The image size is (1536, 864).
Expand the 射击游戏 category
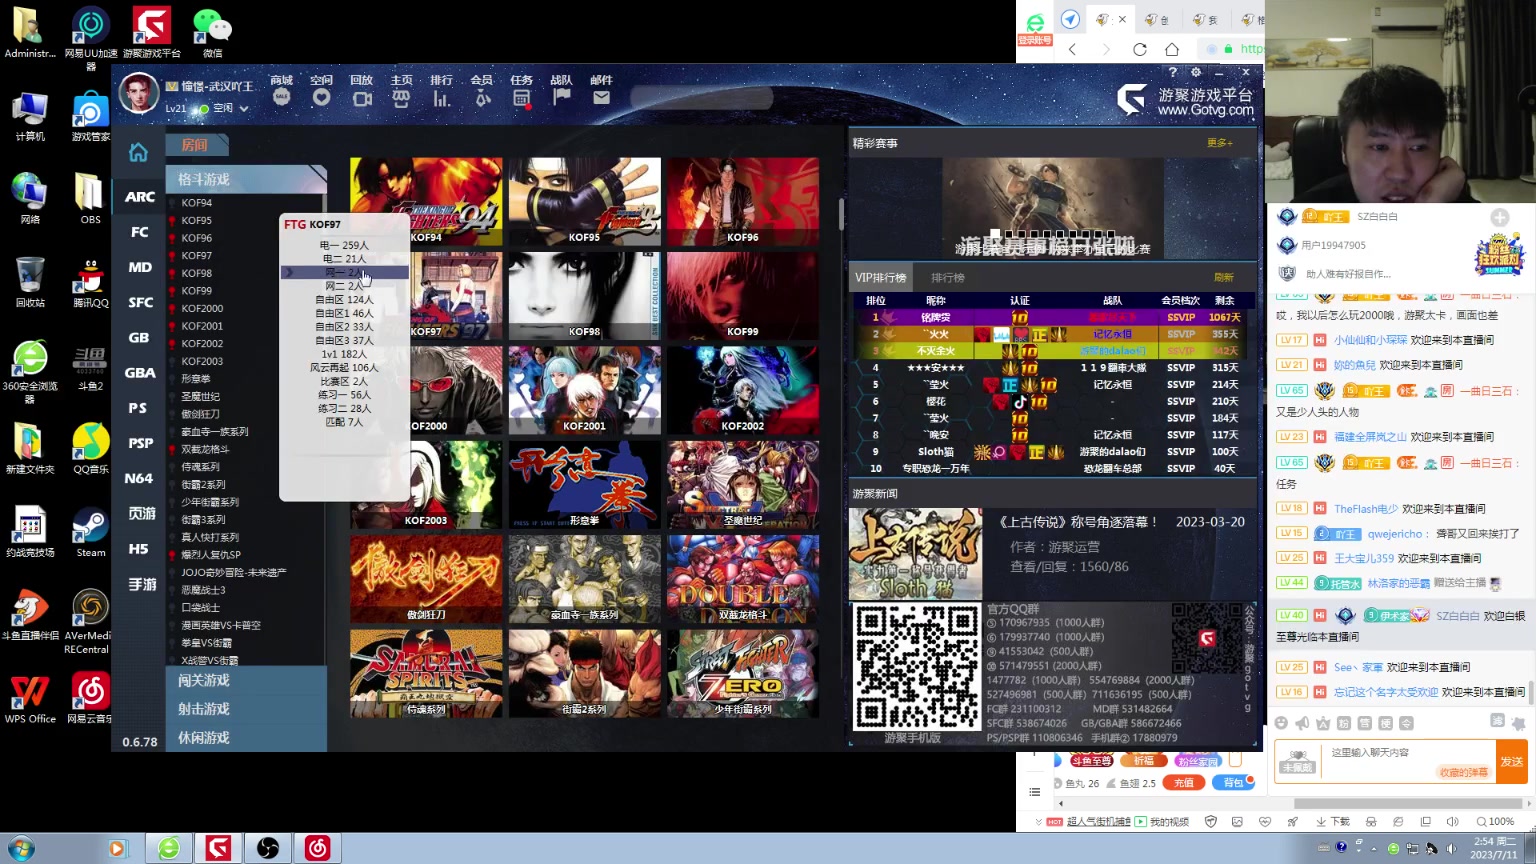coord(245,709)
